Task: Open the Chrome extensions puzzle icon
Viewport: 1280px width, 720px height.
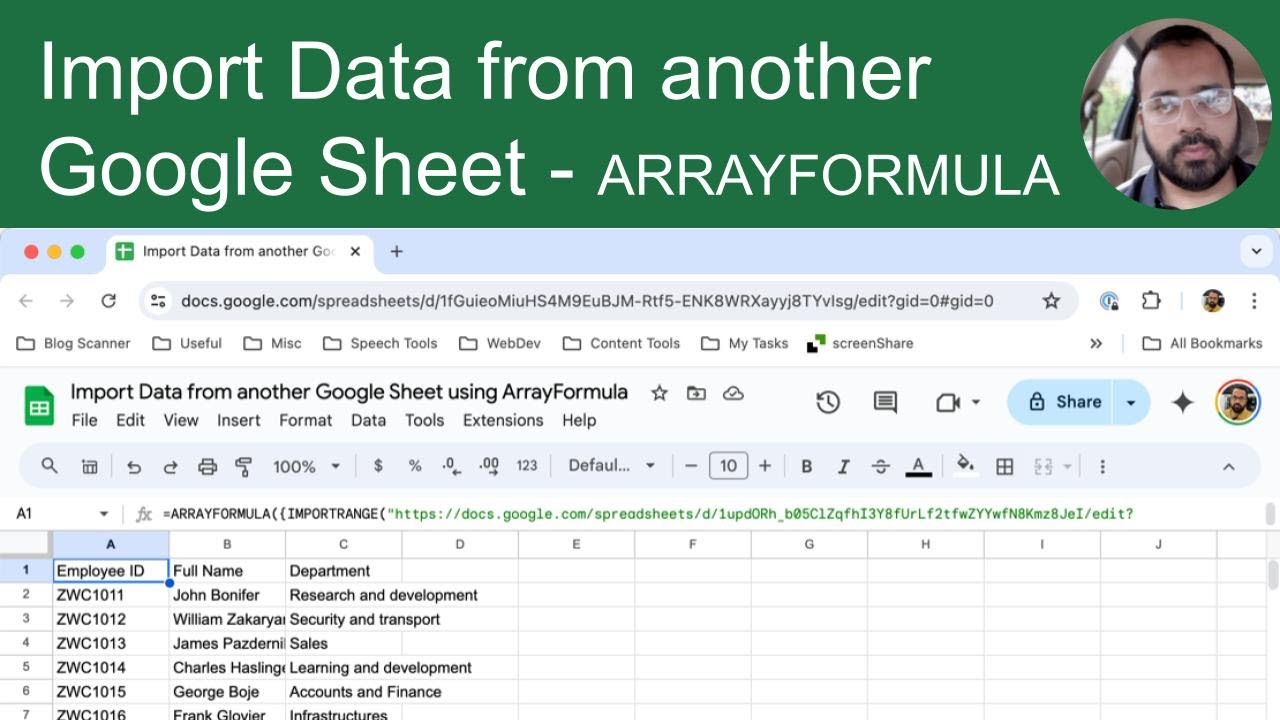Action: pyautogui.click(x=1151, y=301)
